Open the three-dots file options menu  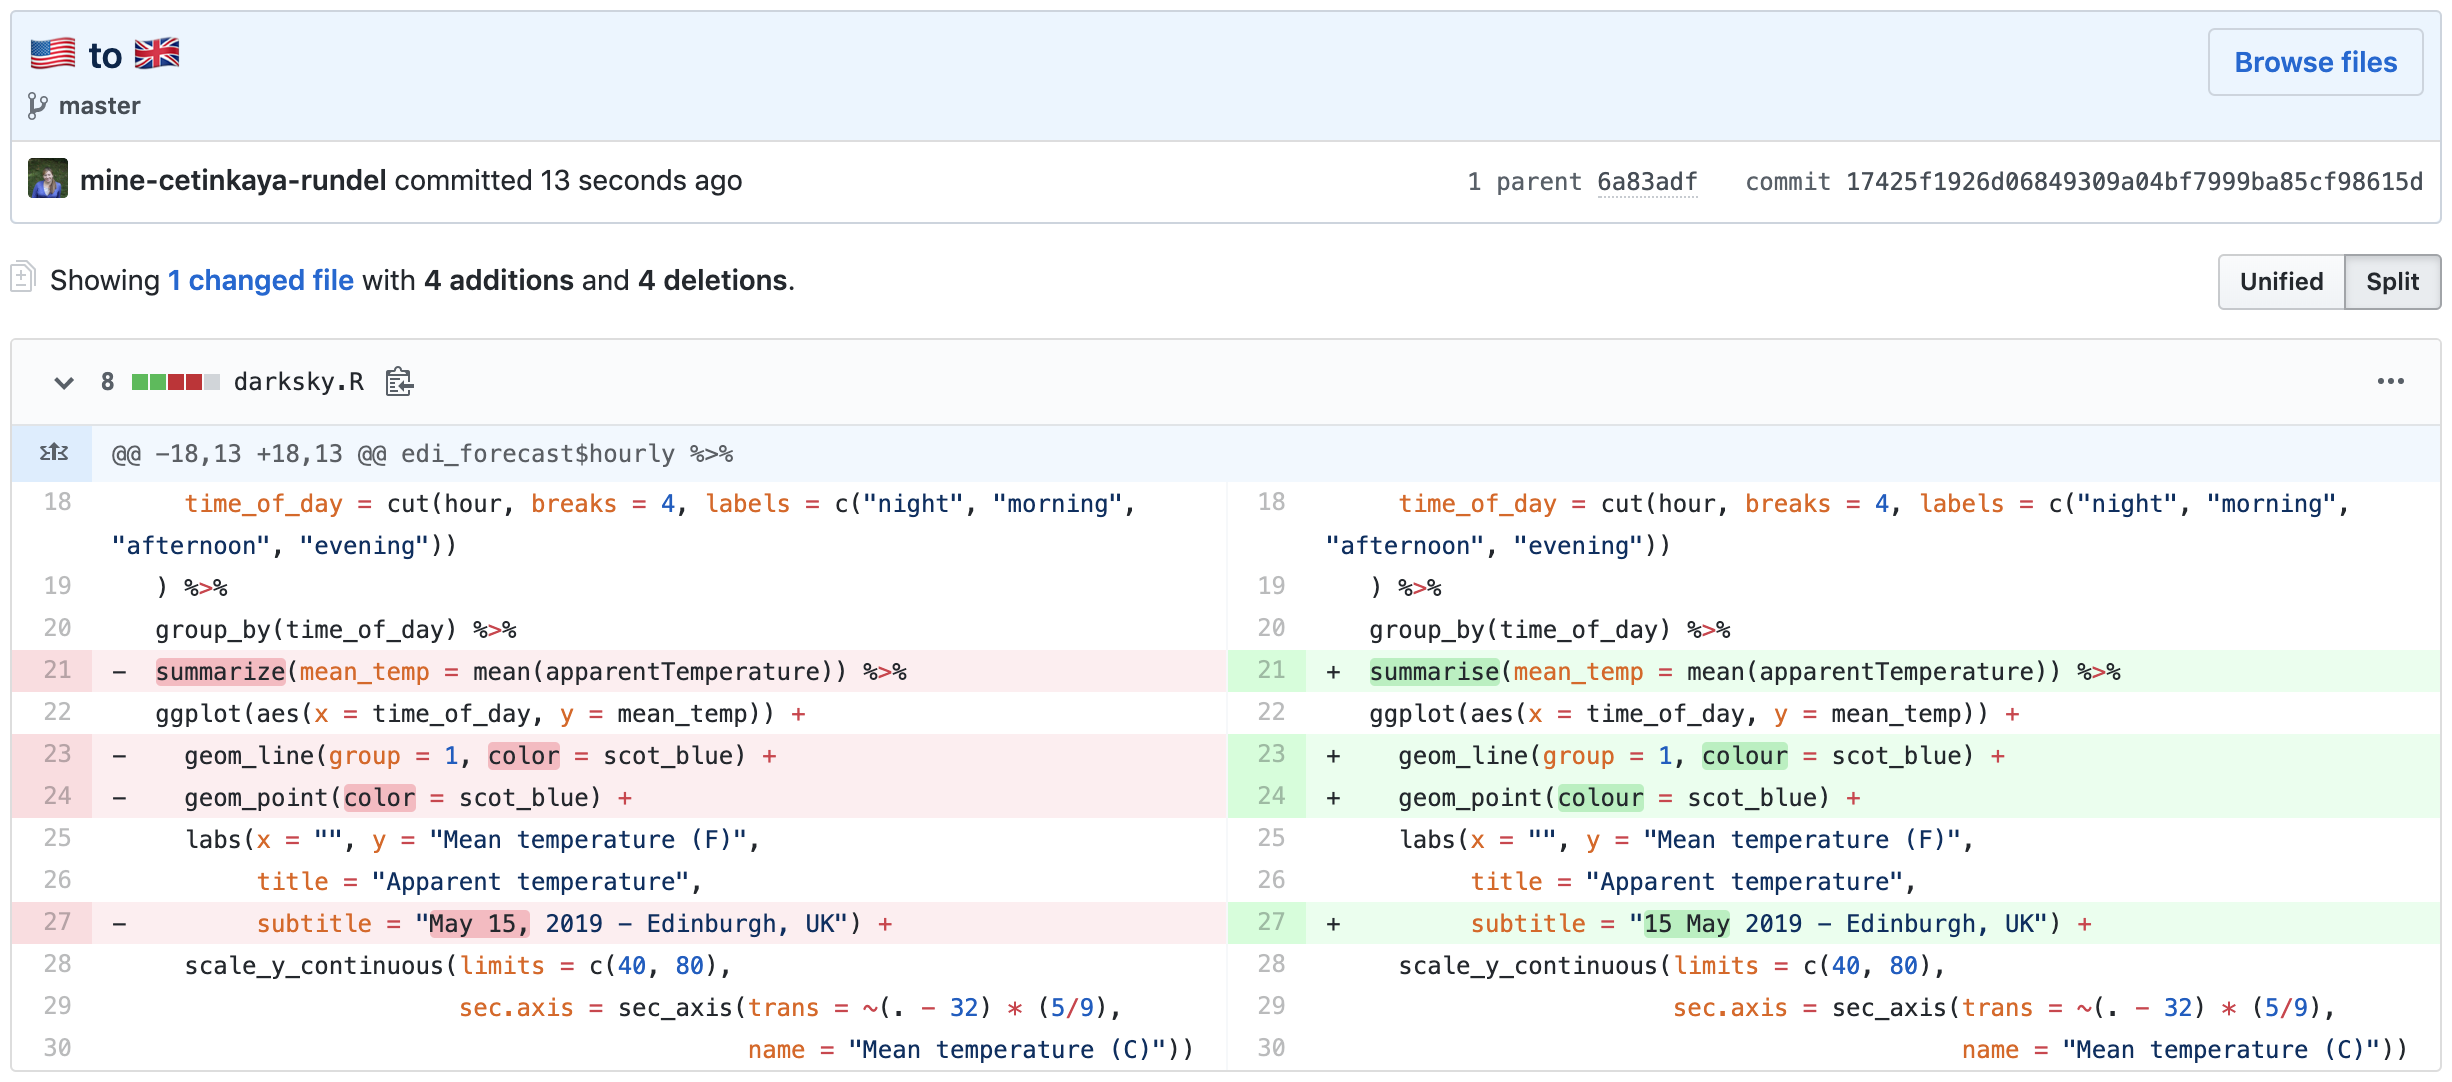[2390, 382]
